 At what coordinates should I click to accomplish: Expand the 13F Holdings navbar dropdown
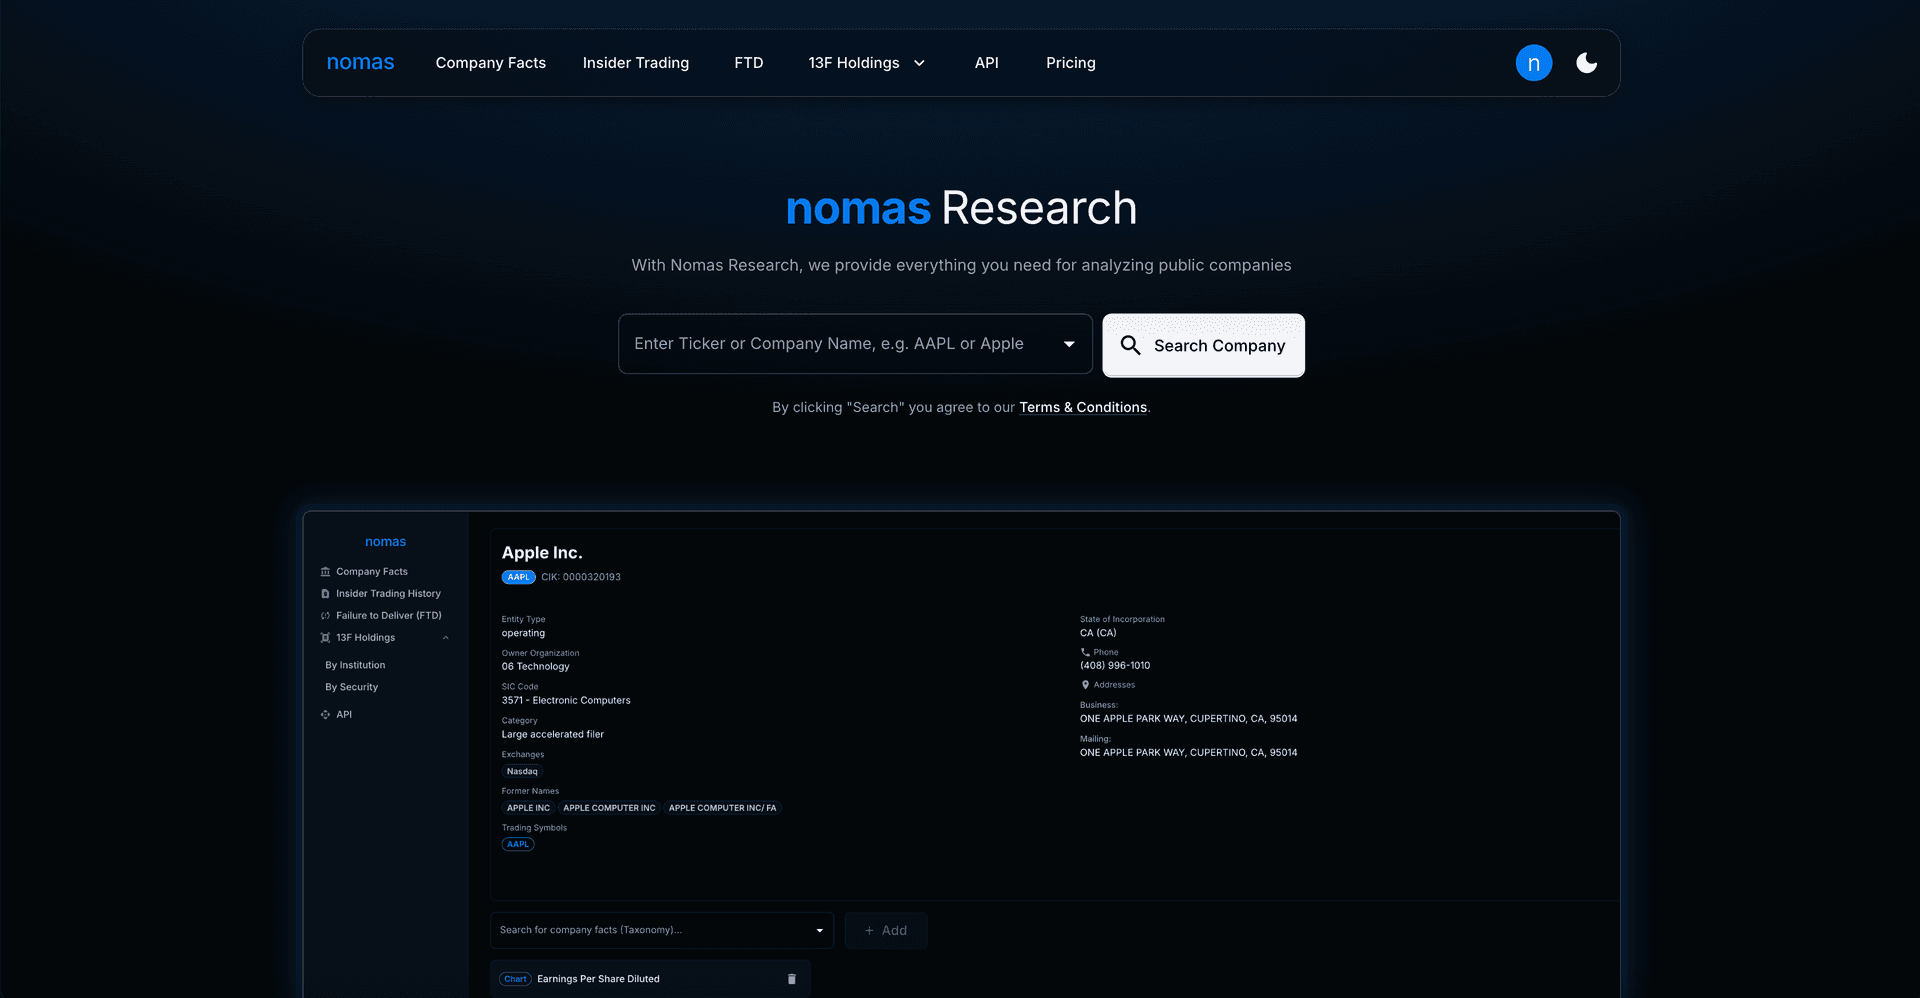click(x=919, y=62)
